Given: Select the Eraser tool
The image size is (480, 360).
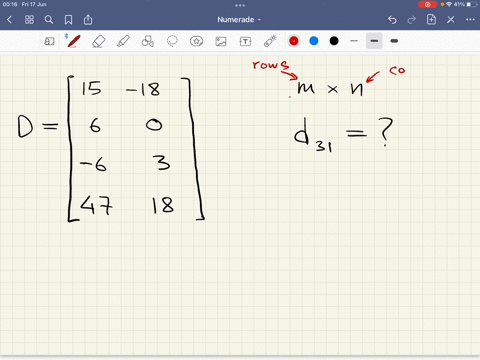Looking at the screenshot, I should point(98,41).
